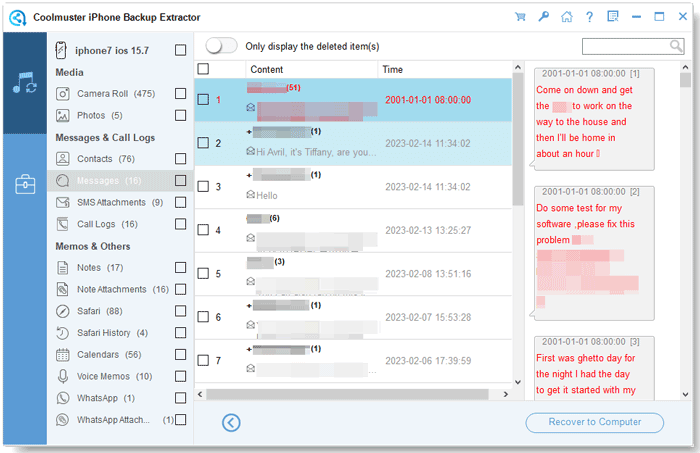This screenshot has height=453, width=700.
Task: Click the Calendars grid icon
Action: (x=63, y=355)
